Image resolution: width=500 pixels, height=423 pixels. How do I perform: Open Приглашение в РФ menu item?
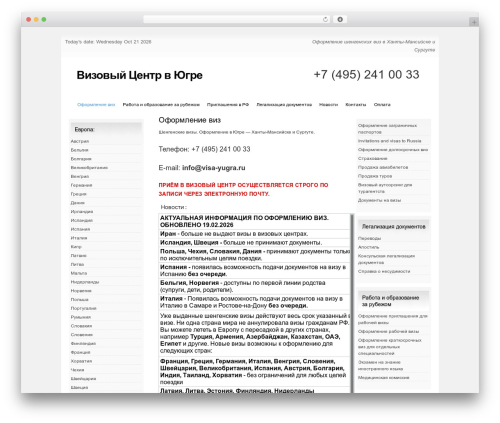pyautogui.click(x=228, y=105)
